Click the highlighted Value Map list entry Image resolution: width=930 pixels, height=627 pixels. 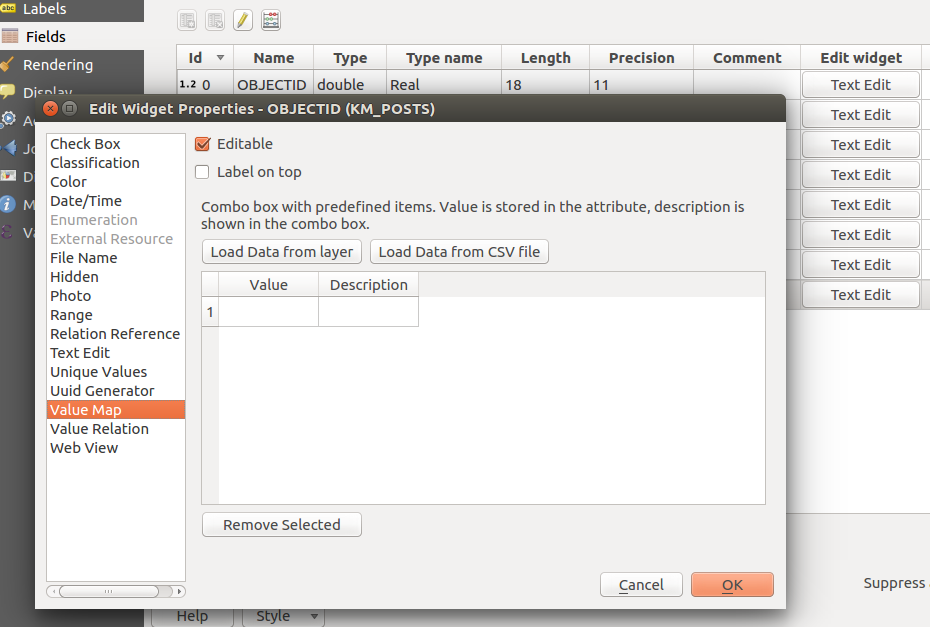pos(116,410)
